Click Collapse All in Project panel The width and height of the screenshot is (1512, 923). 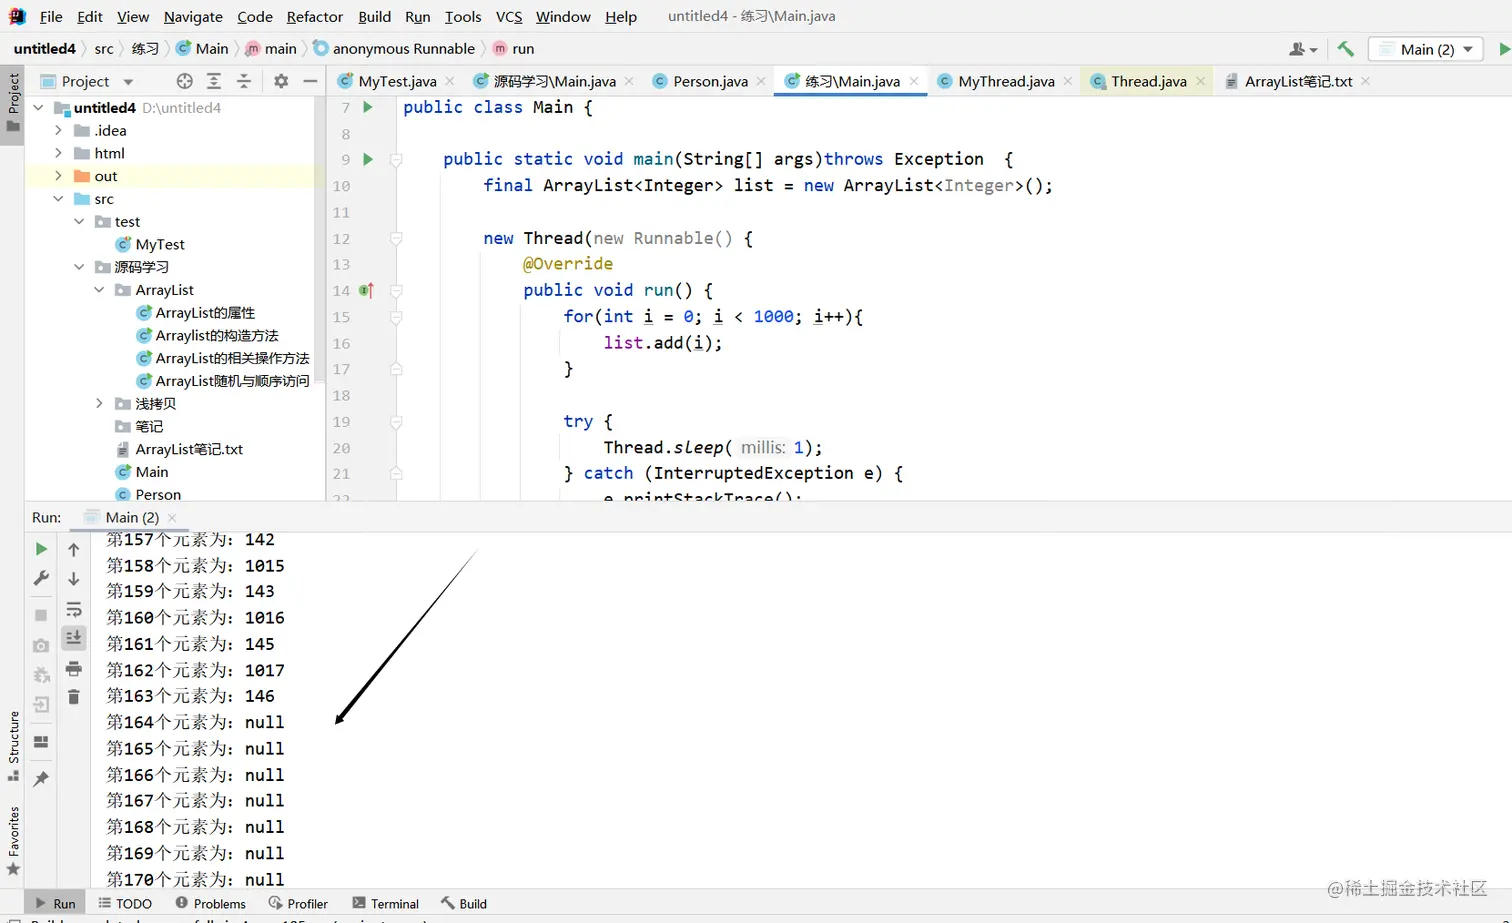point(244,81)
